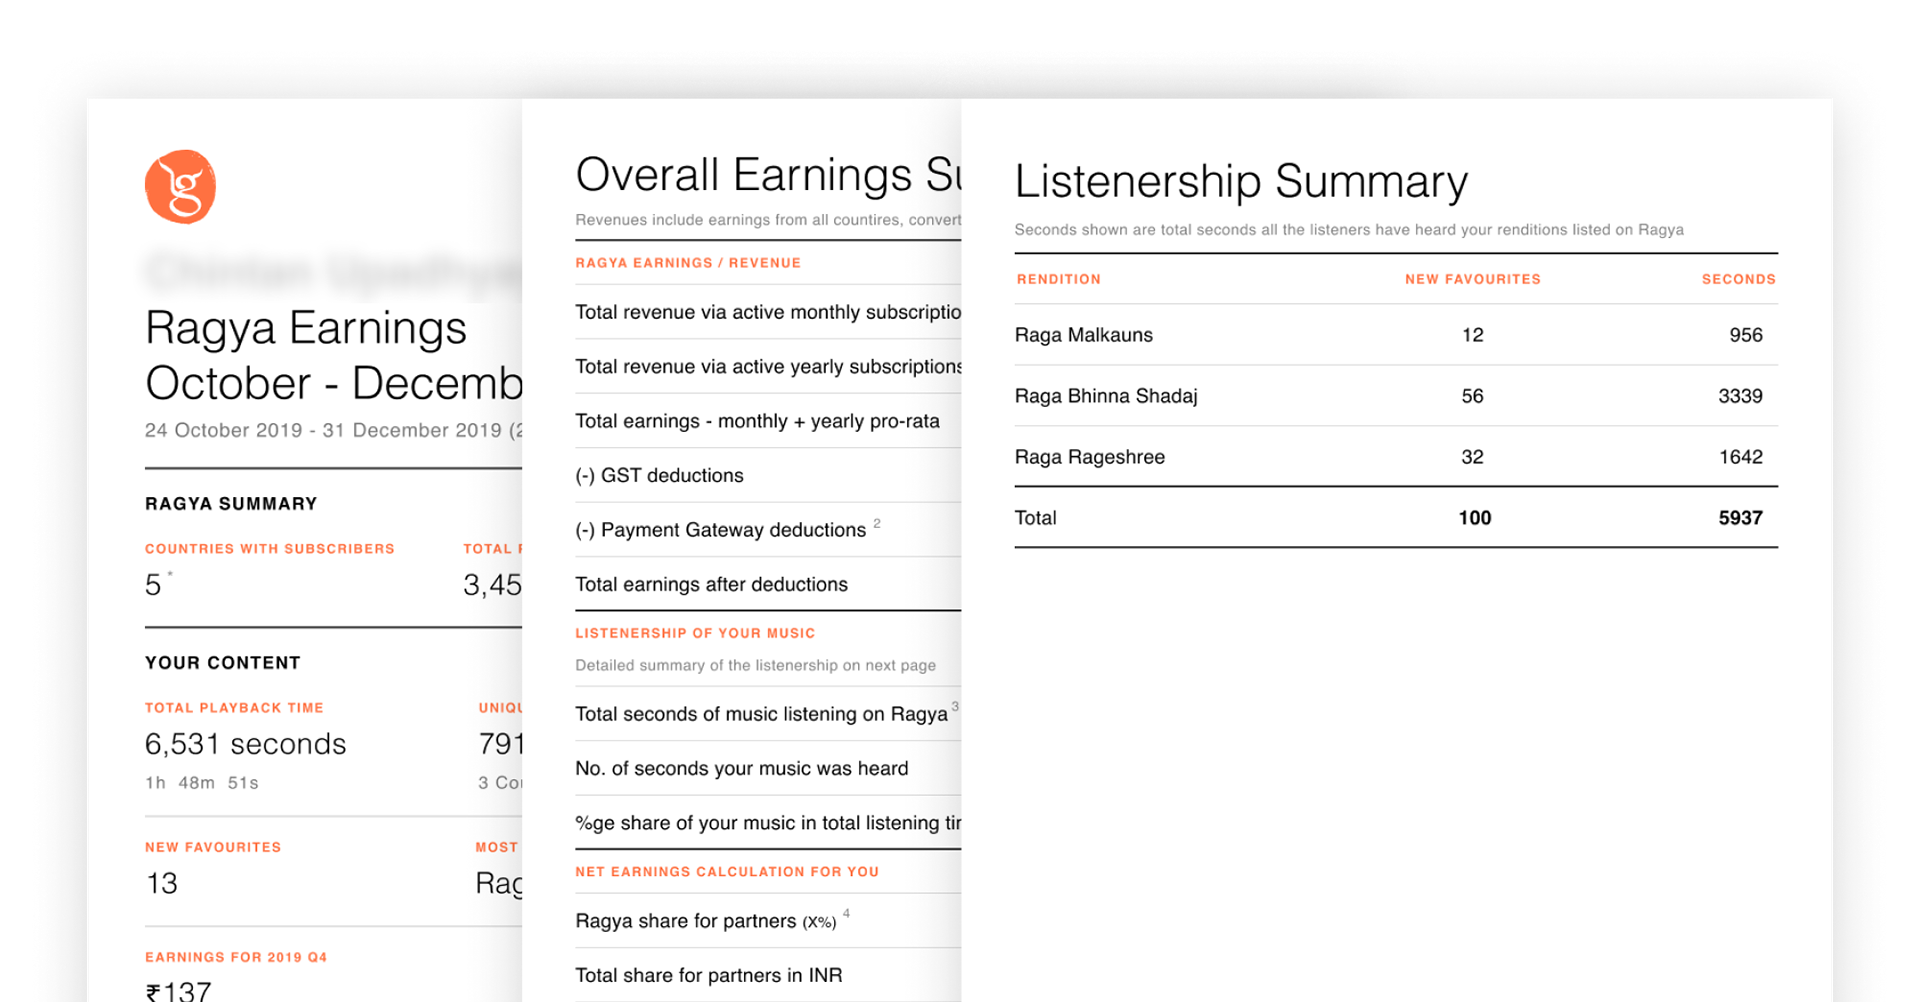Click 'NEW FAVOURITES' label on first page
The width and height of the screenshot is (1920, 1002).
click(213, 847)
